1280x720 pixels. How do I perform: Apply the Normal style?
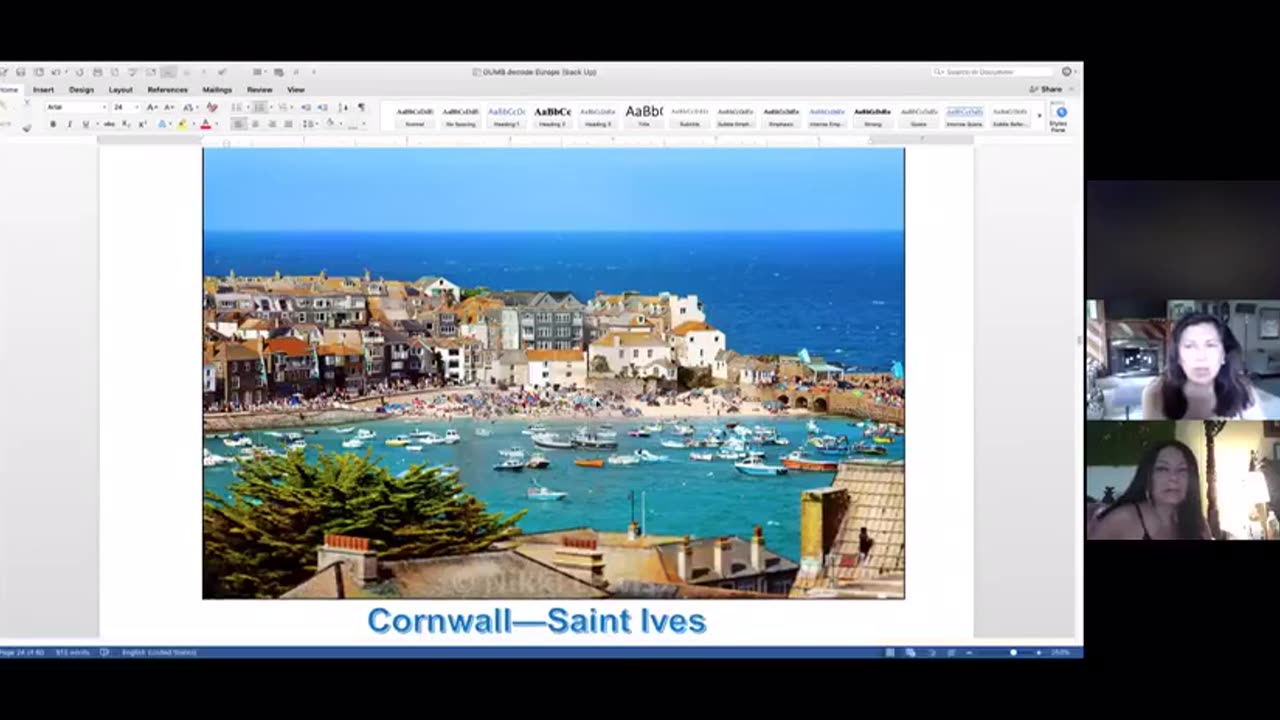pyautogui.click(x=415, y=116)
